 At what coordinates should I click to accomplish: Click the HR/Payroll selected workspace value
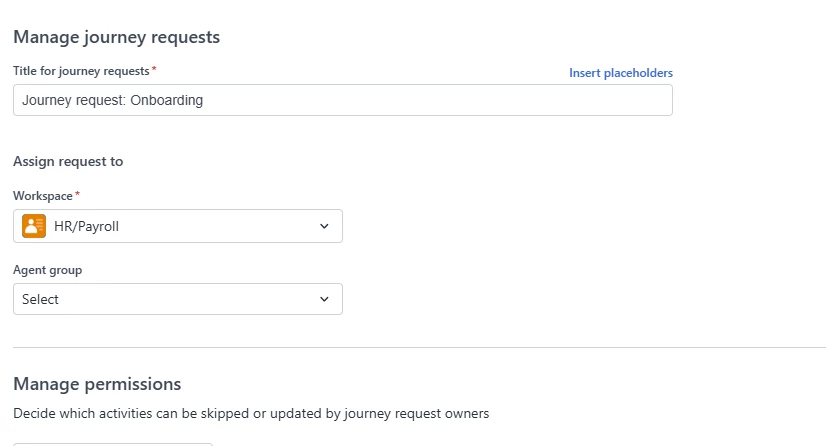point(87,226)
